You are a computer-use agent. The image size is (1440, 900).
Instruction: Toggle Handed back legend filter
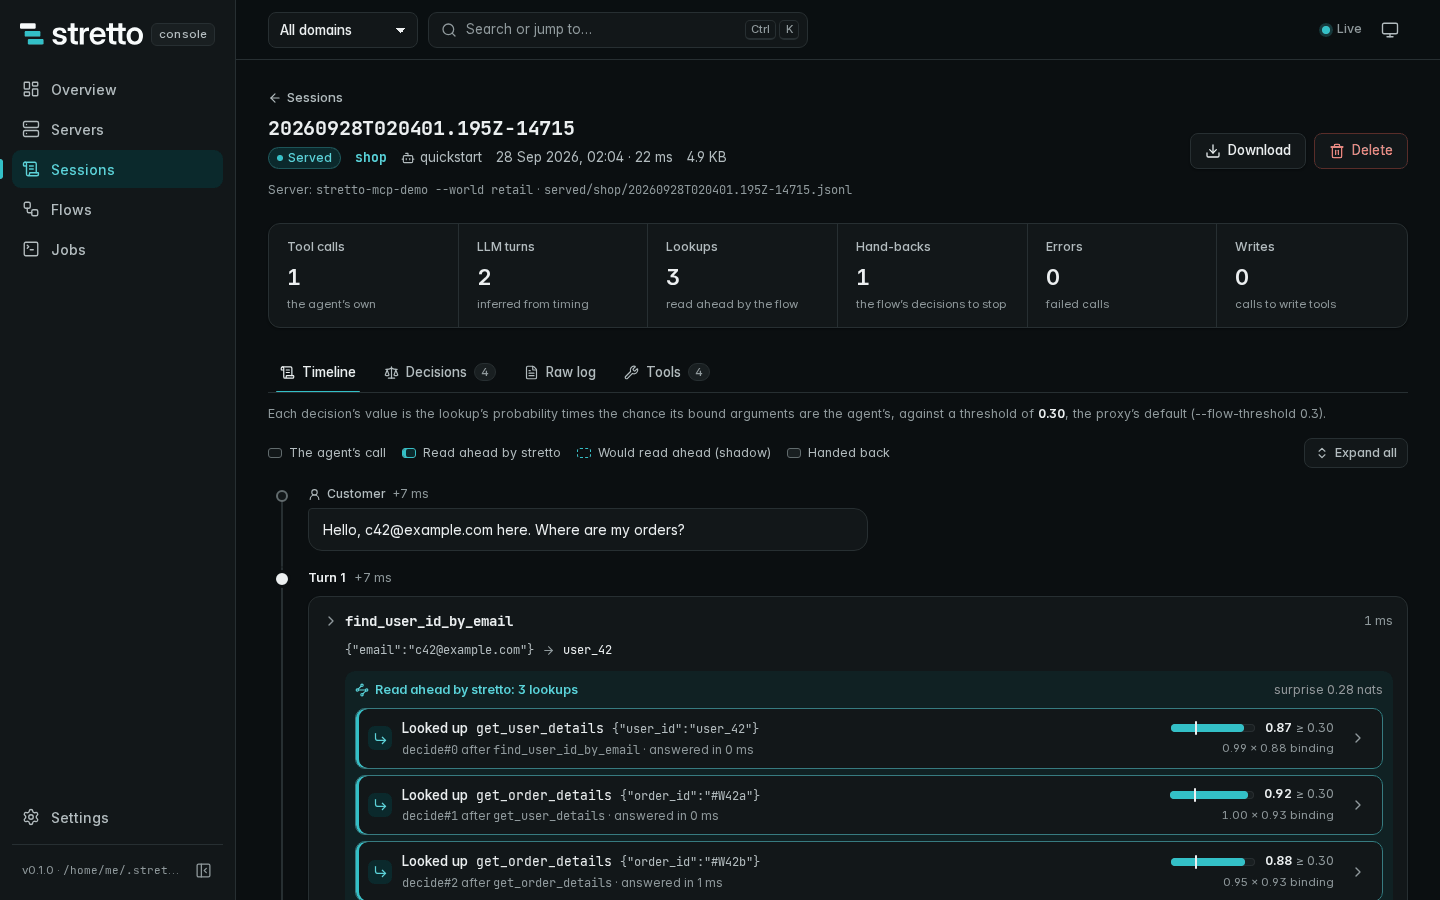click(x=838, y=453)
